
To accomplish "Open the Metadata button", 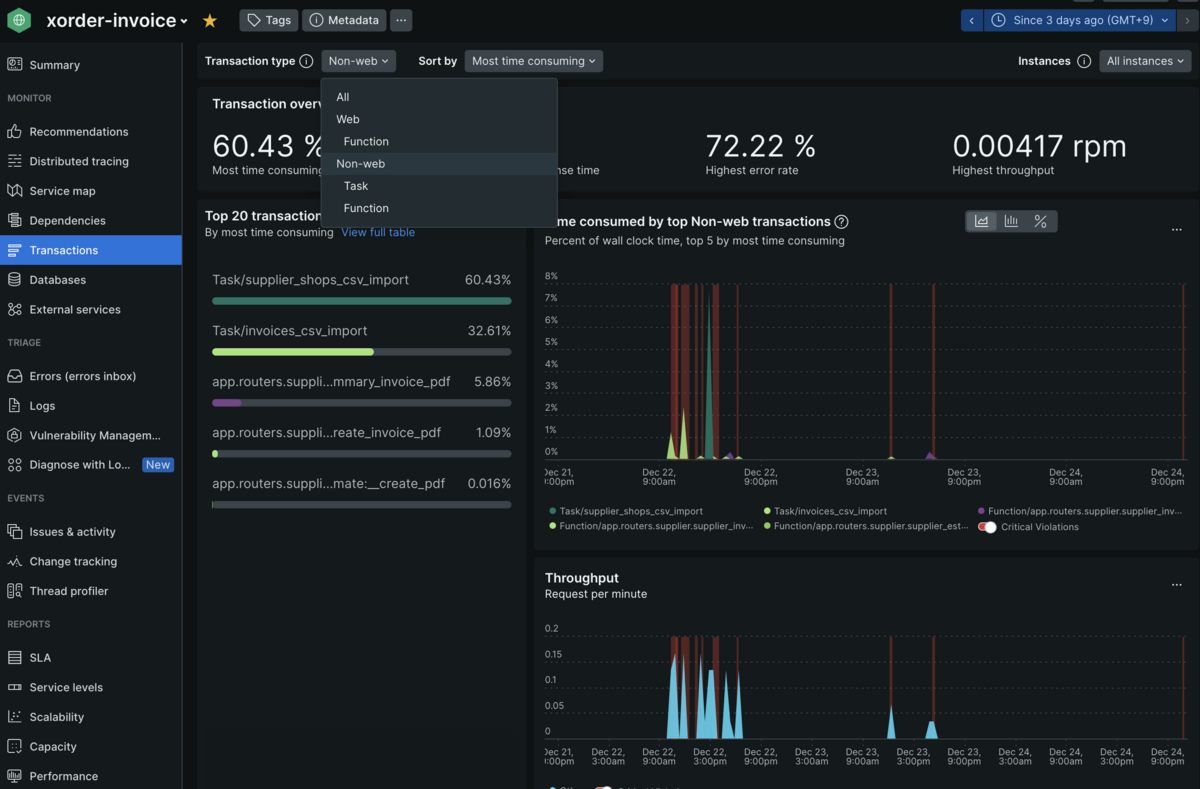I will coord(344,20).
